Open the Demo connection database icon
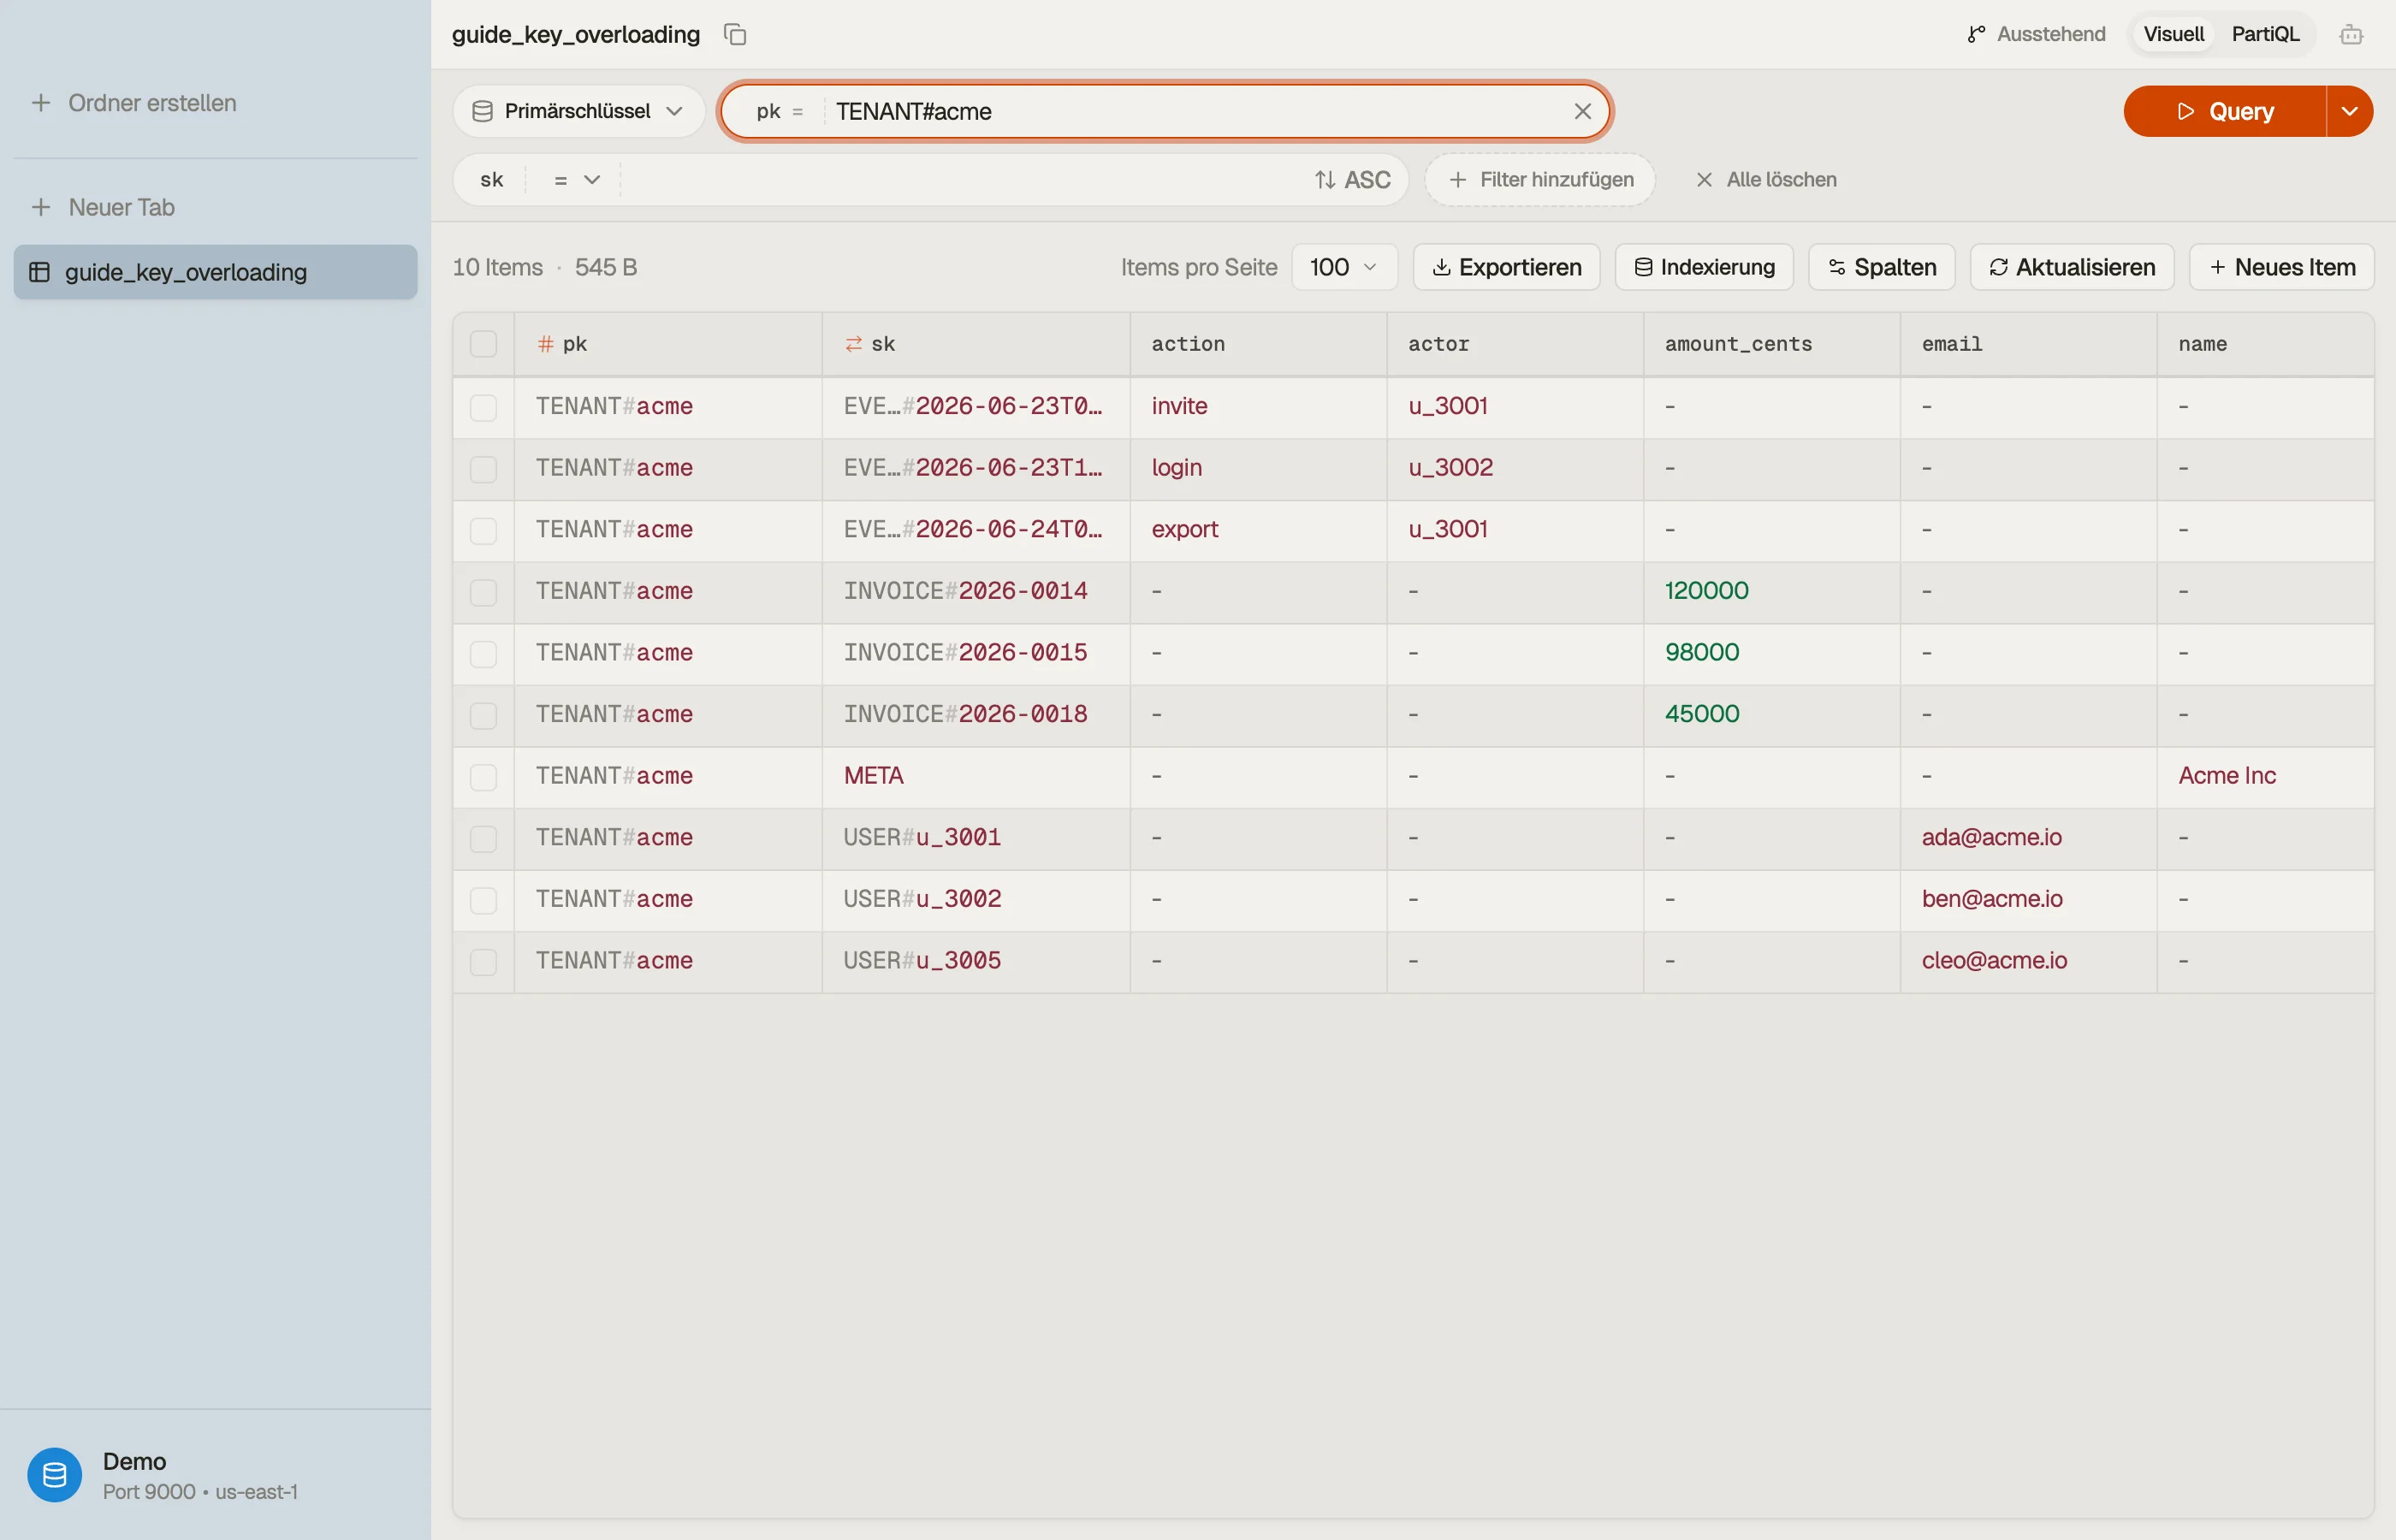 [55, 1475]
